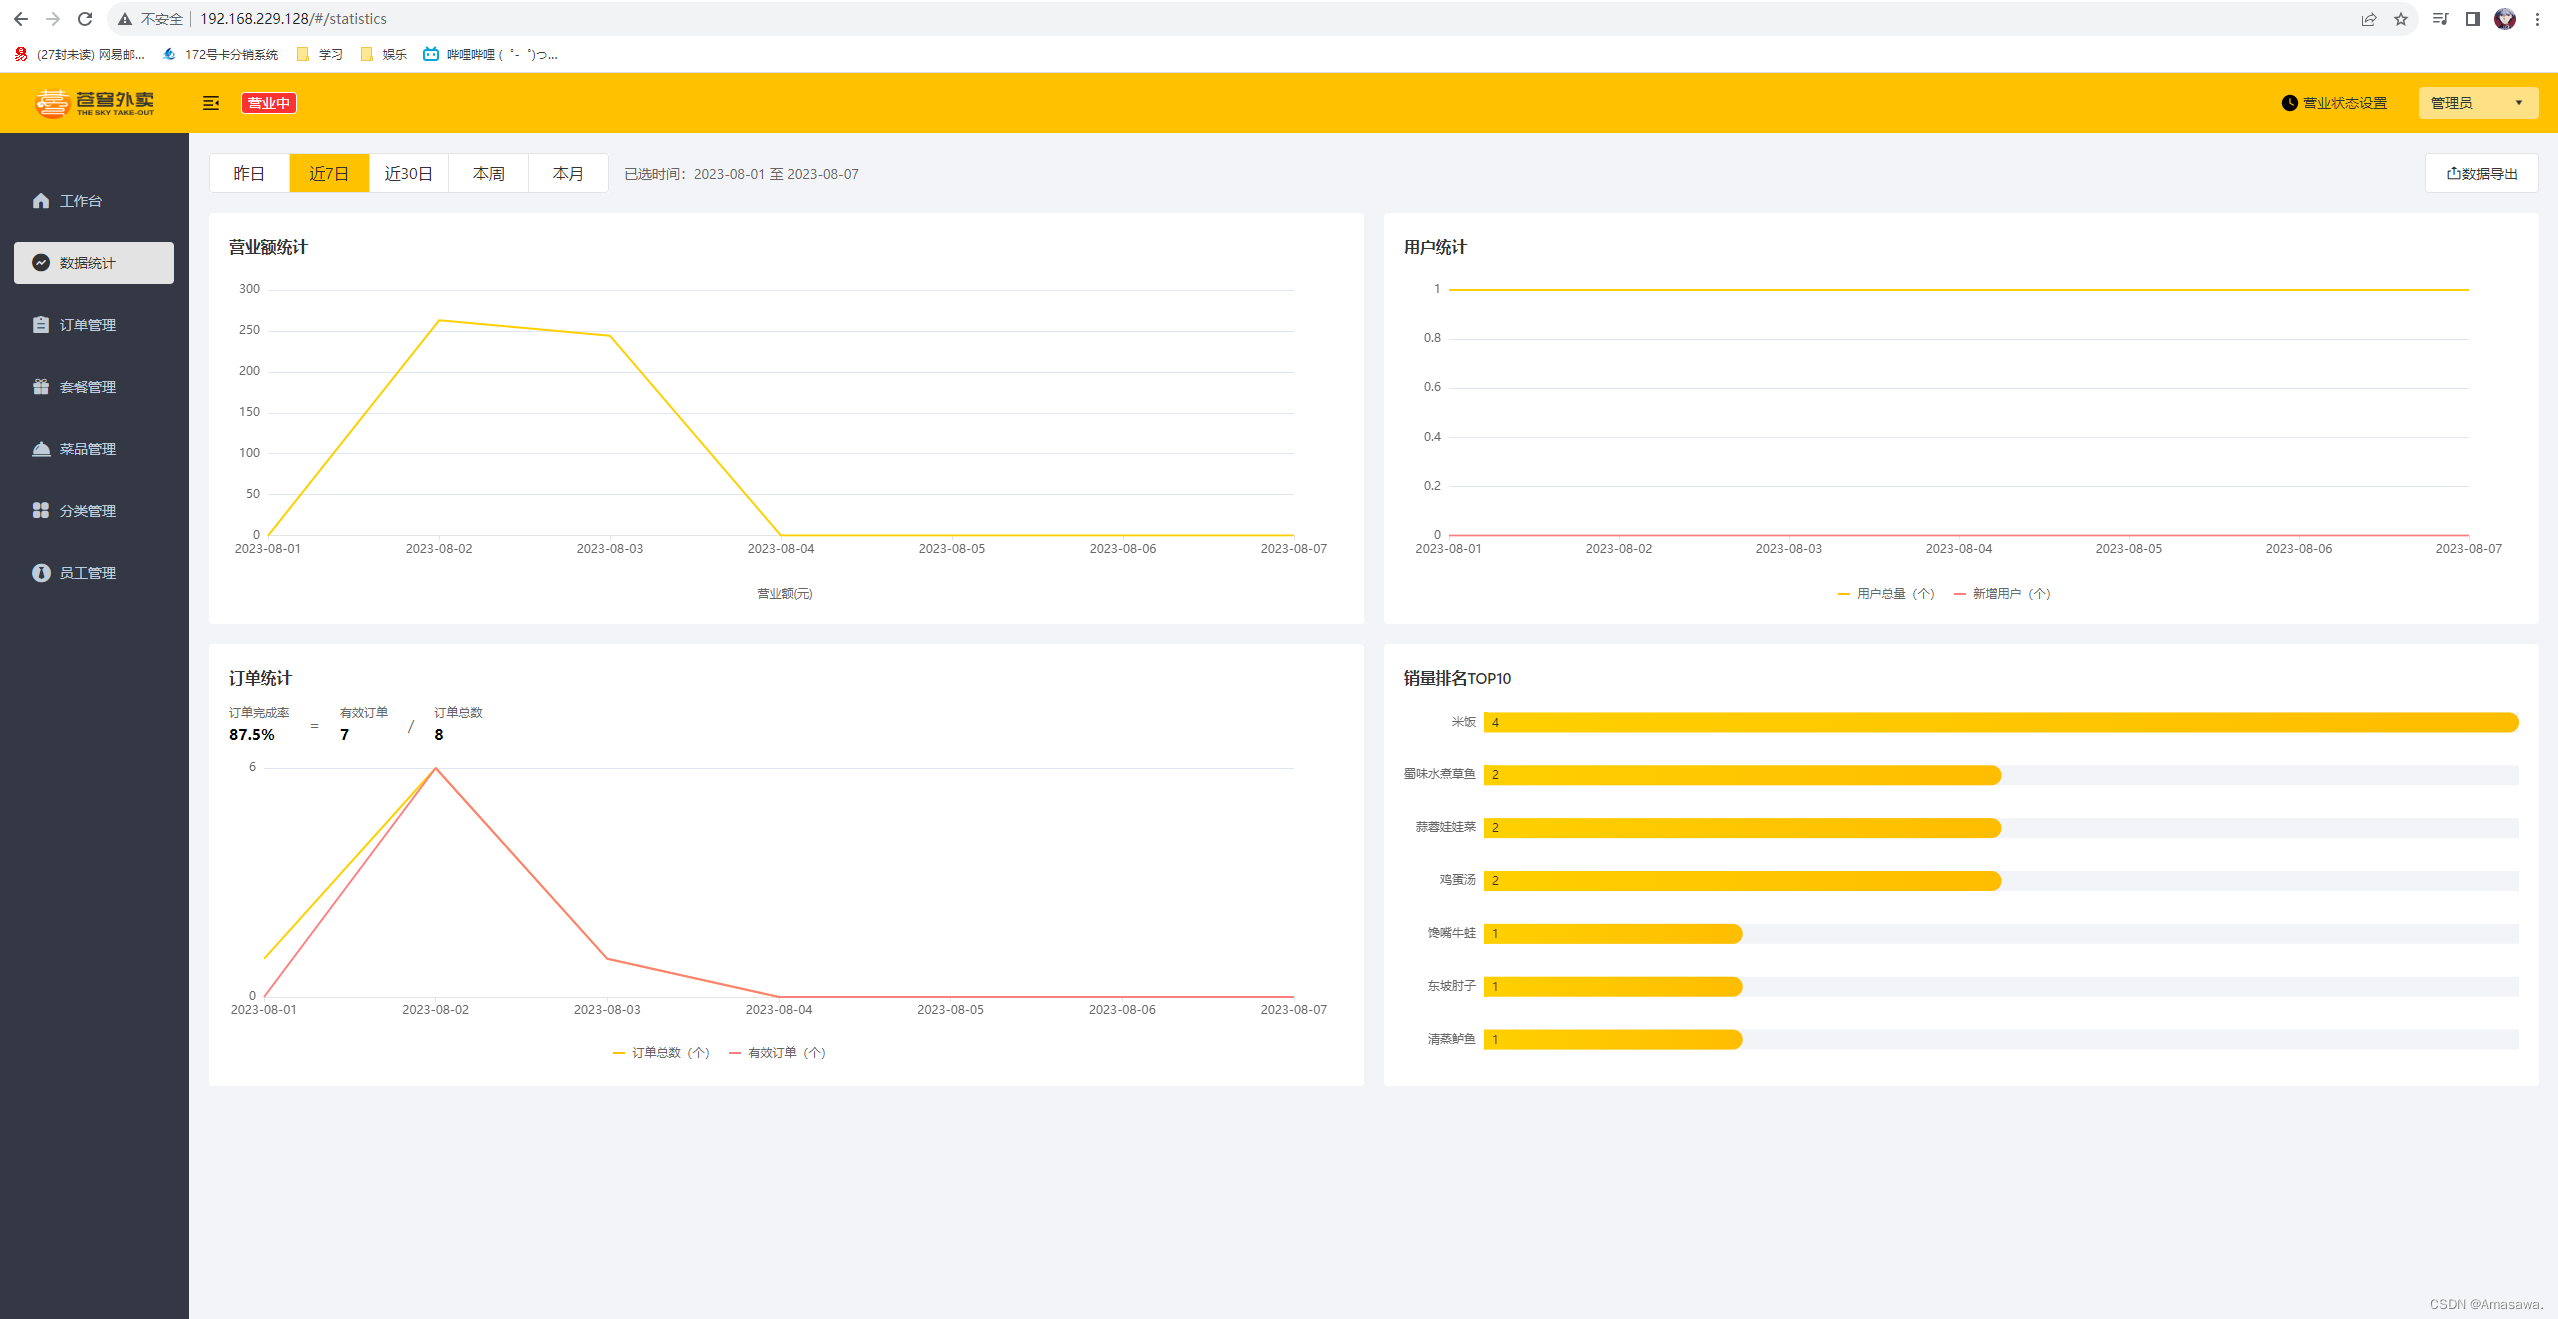2558x1319 pixels.
Task: Toggle 有效订单 legend in order chart
Action: [777, 1052]
